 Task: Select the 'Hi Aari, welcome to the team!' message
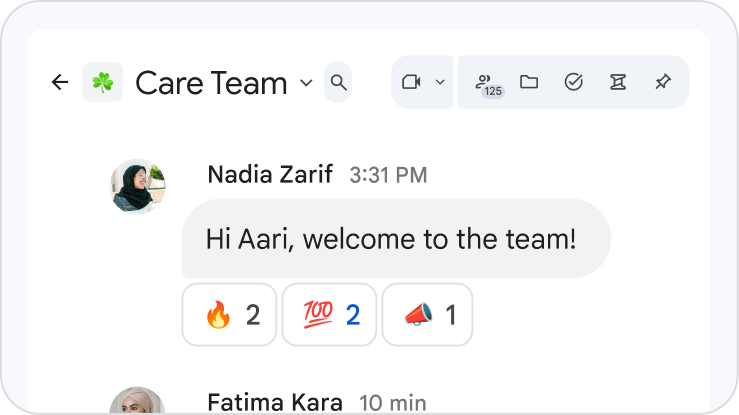[x=395, y=239]
